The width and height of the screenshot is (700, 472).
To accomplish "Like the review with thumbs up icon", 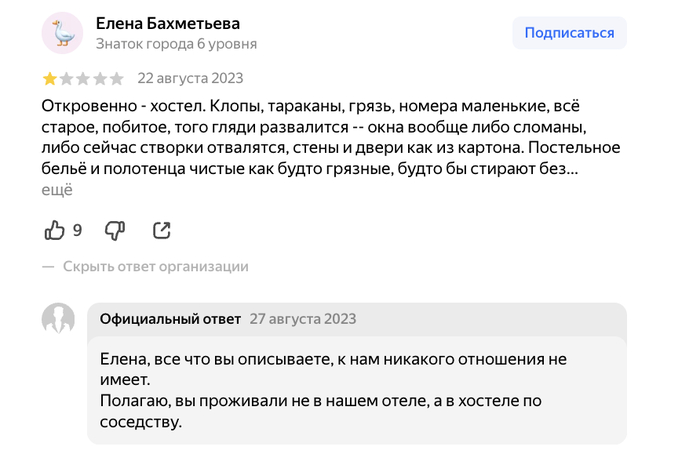I will (54, 230).
